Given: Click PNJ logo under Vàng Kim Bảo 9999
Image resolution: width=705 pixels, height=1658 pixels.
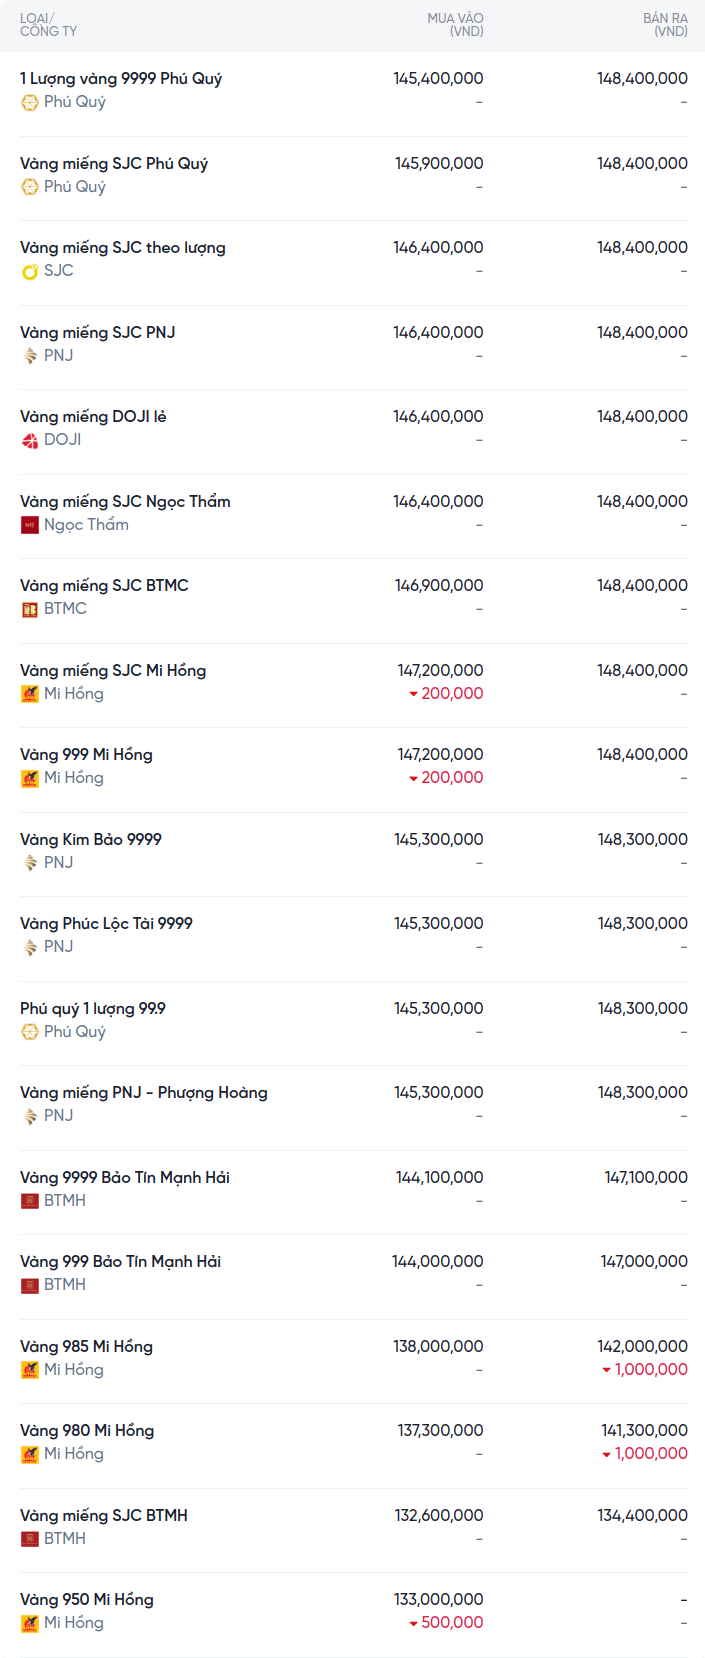Looking at the screenshot, I should click(30, 863).
